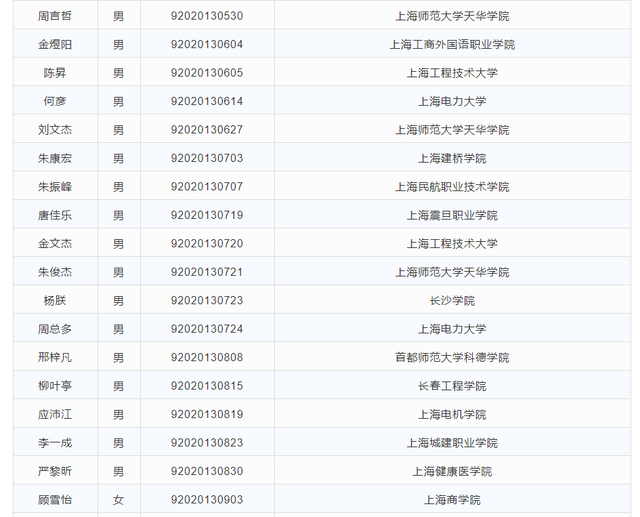Screen dimensions: 640x517
Task: Select school 上海商学院
Action: click(452, 500)
